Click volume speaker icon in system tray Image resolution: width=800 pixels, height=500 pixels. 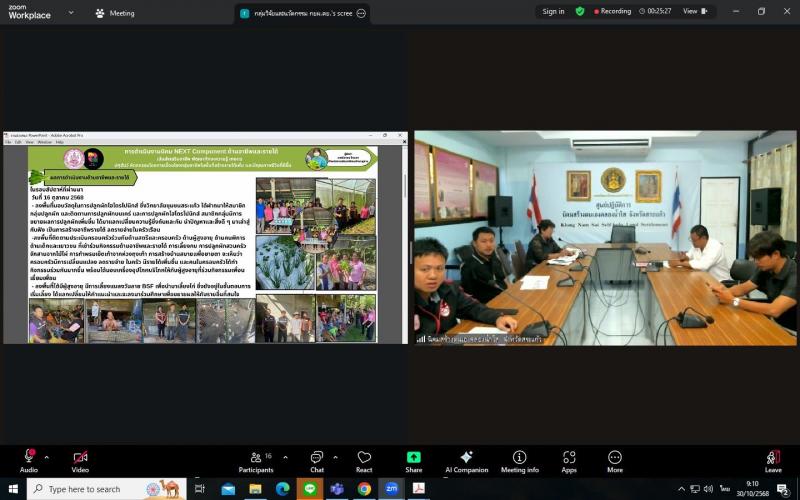tap(708, 489)
